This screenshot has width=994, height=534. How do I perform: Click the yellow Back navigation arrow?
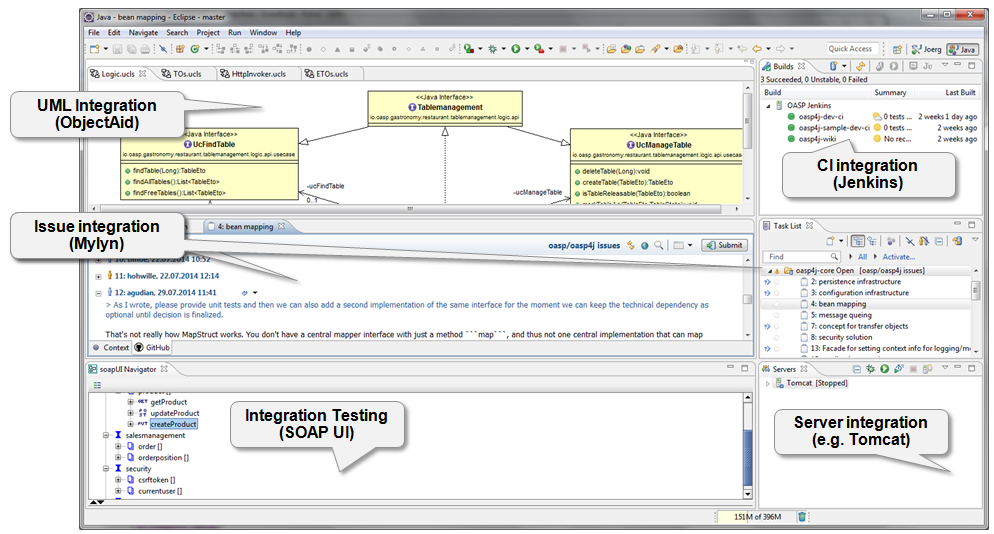pyautogui.click(x=757, y=49)
